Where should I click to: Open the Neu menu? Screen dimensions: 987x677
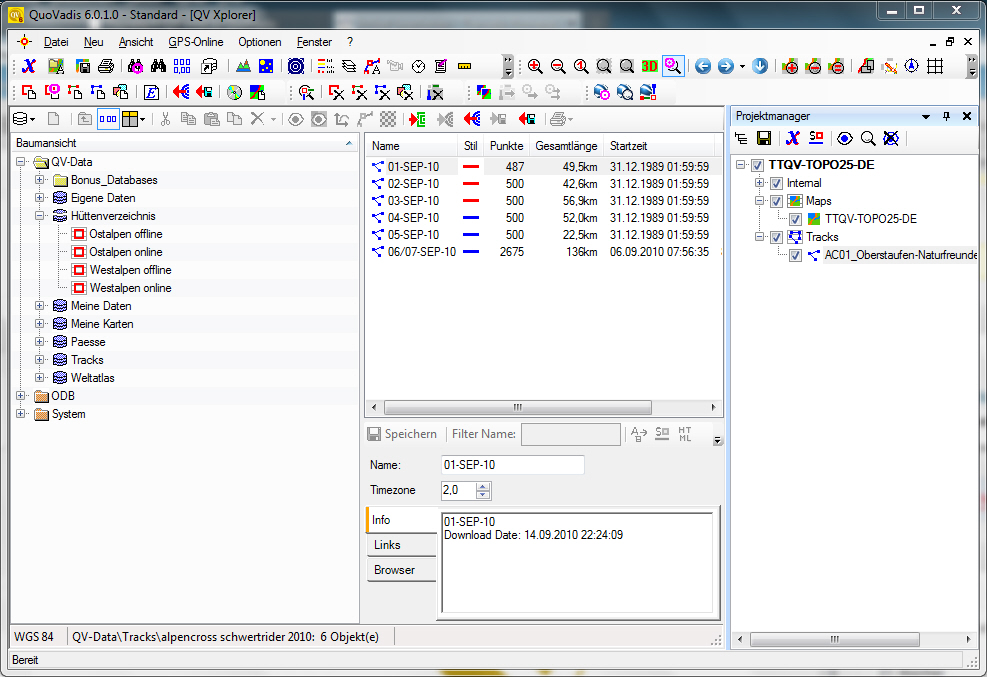pos(93,42)
